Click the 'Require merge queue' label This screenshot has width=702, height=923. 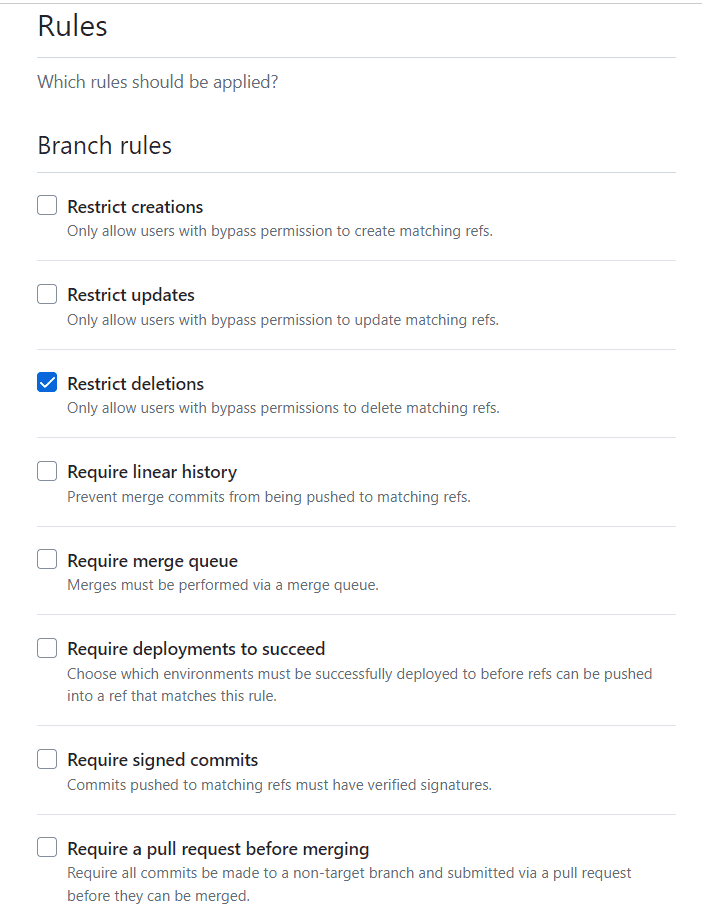[152, 561]
